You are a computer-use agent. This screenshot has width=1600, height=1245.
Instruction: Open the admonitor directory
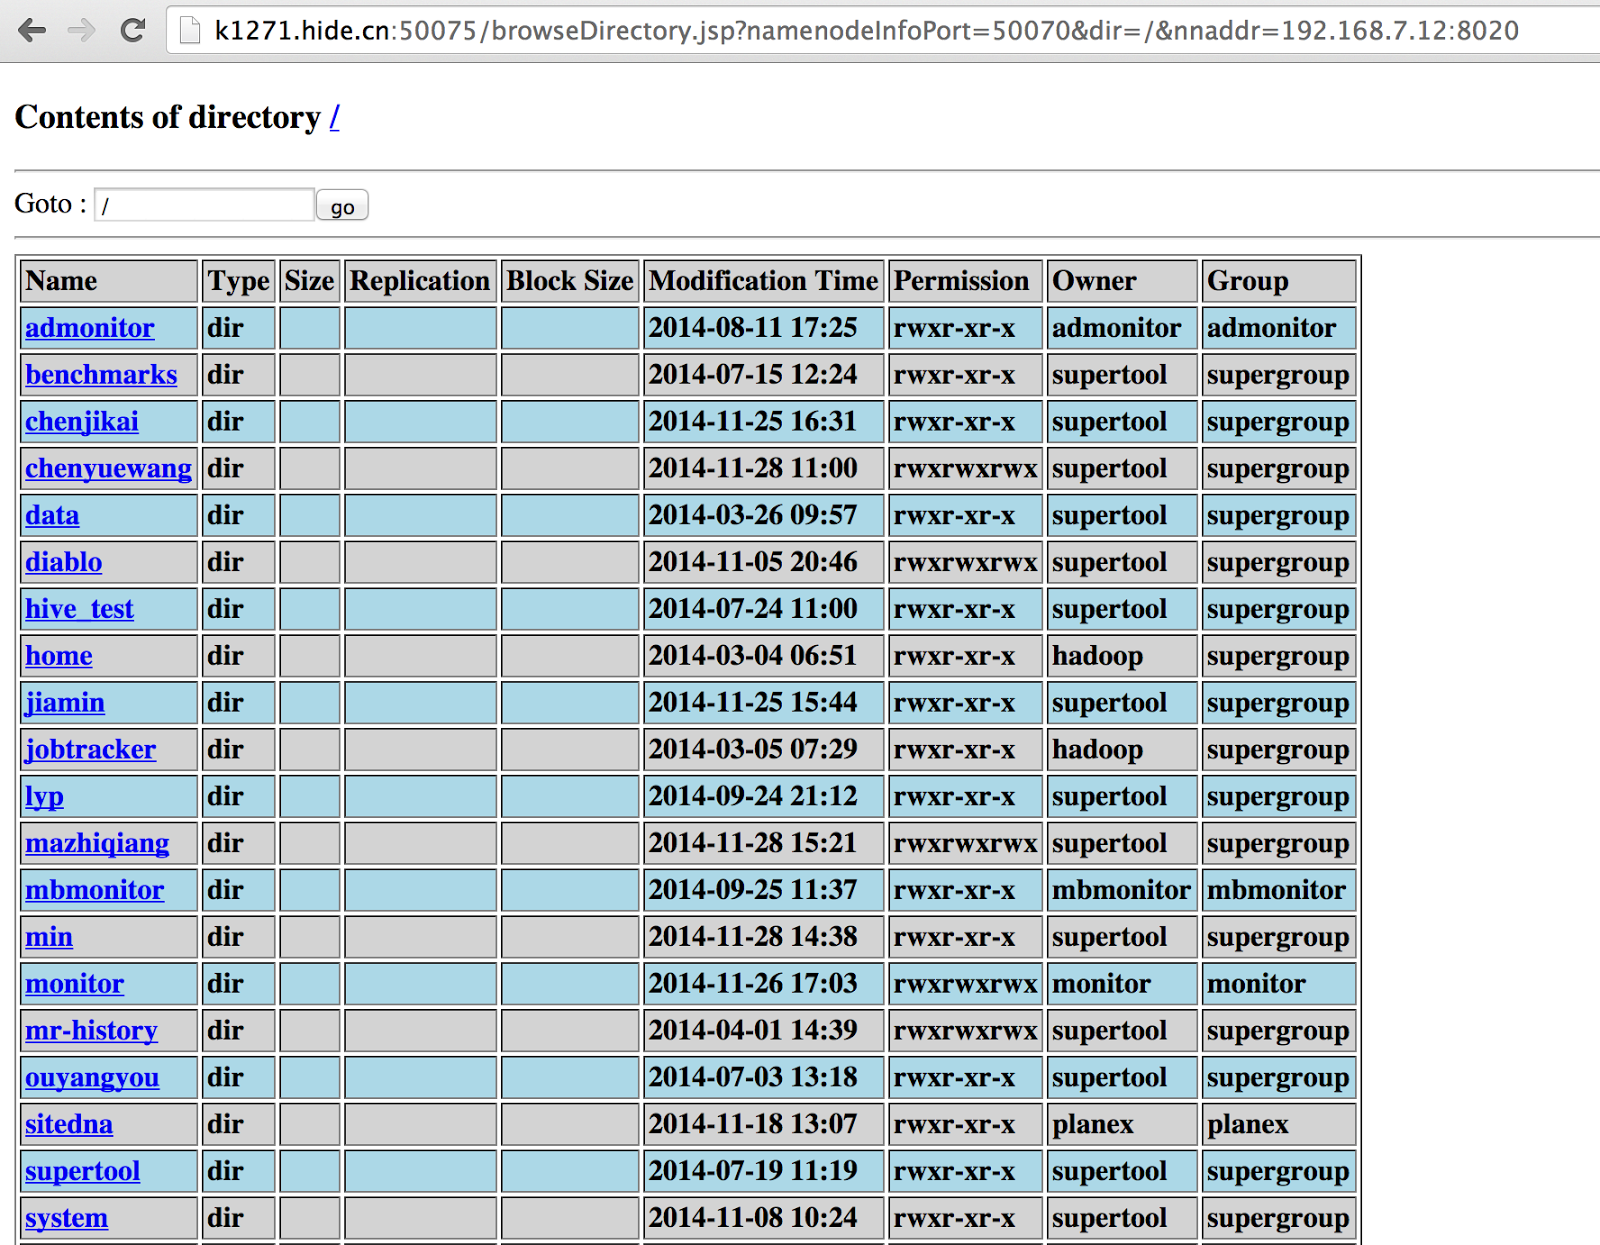click(90, 328)
